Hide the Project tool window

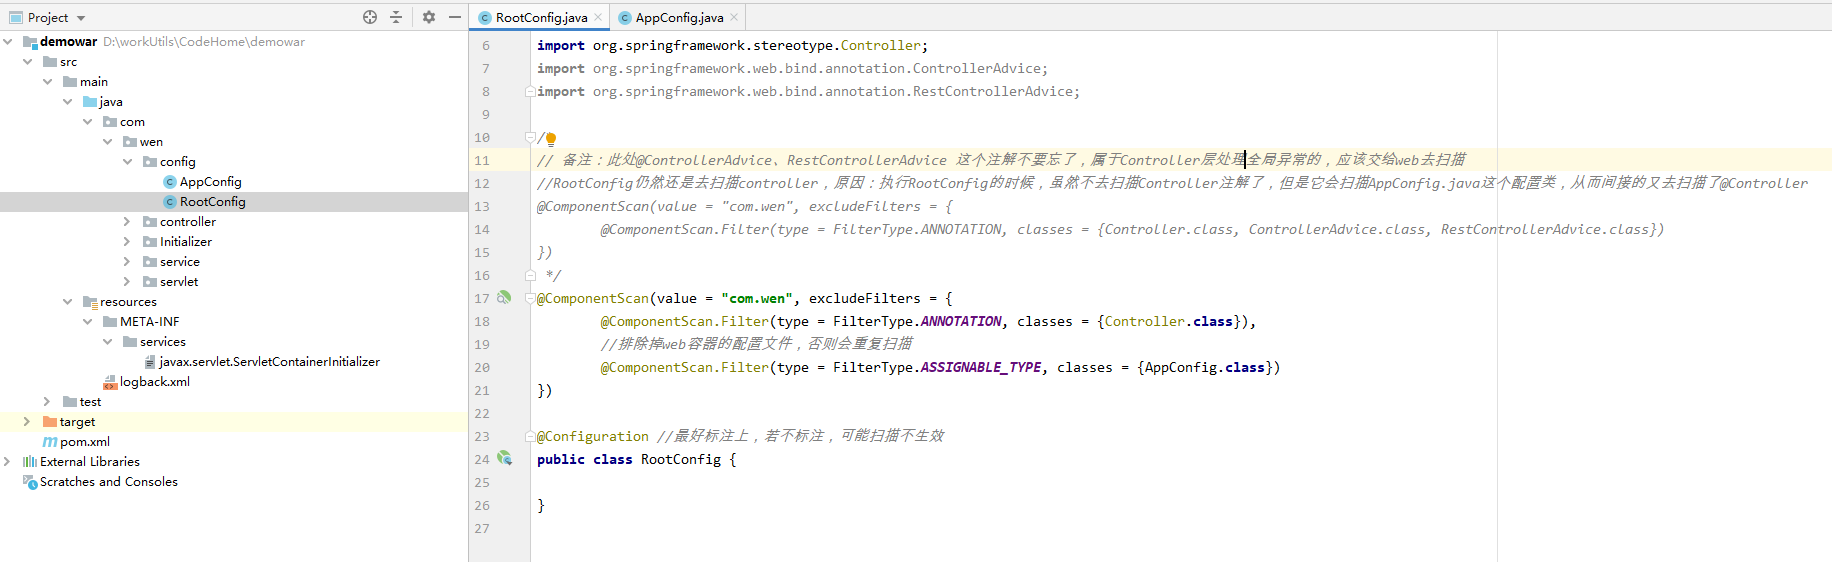[x=455, y=17]
